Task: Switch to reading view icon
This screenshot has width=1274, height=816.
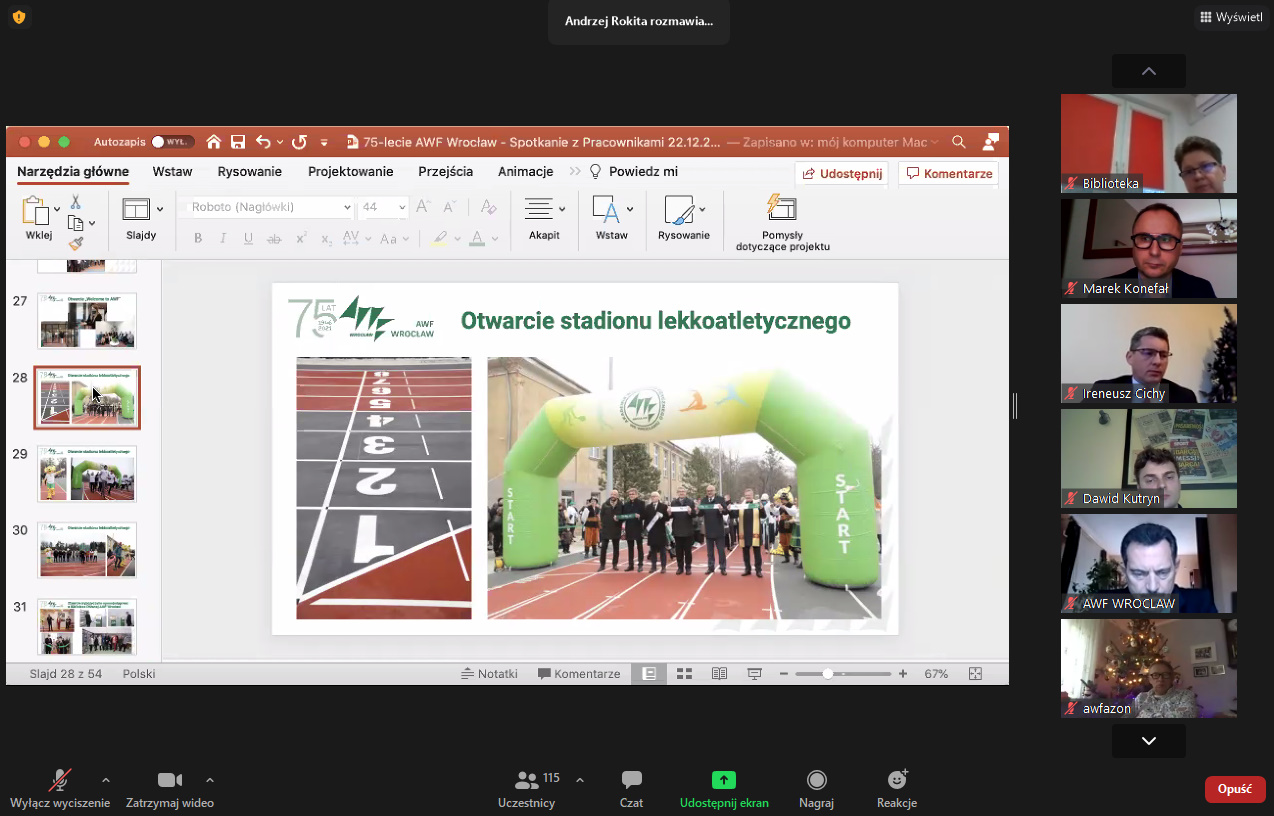Action: 719,674
